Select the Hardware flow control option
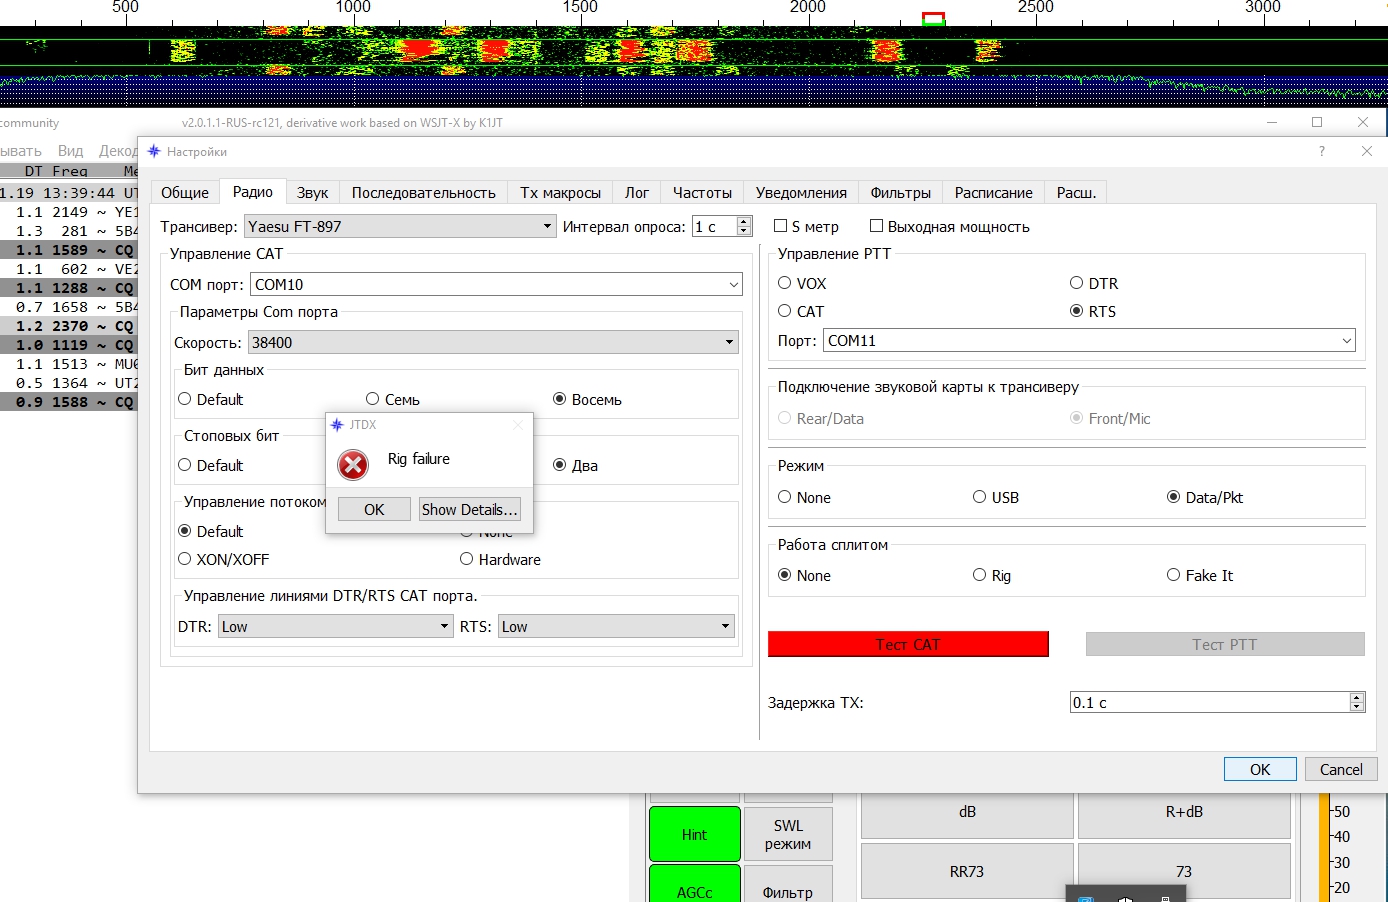This screenshot has height=902, width=1388. [x=467, y=560]
